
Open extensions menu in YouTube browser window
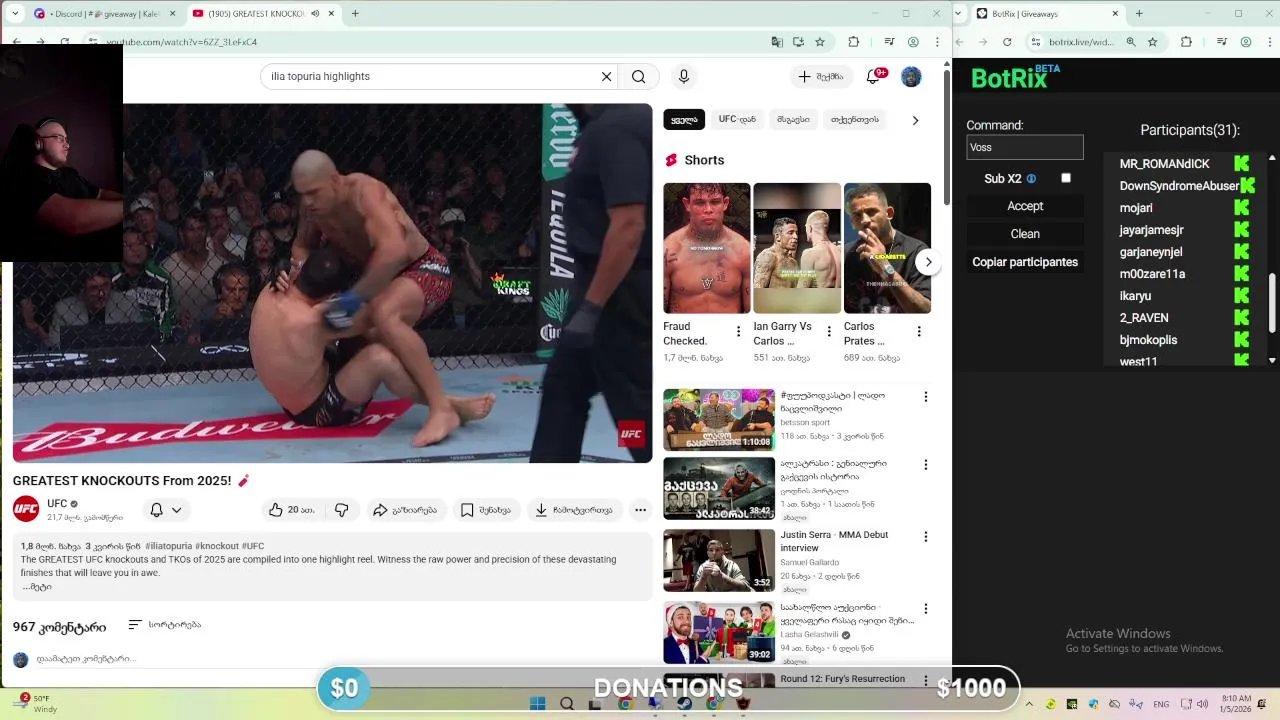[853, 42]
